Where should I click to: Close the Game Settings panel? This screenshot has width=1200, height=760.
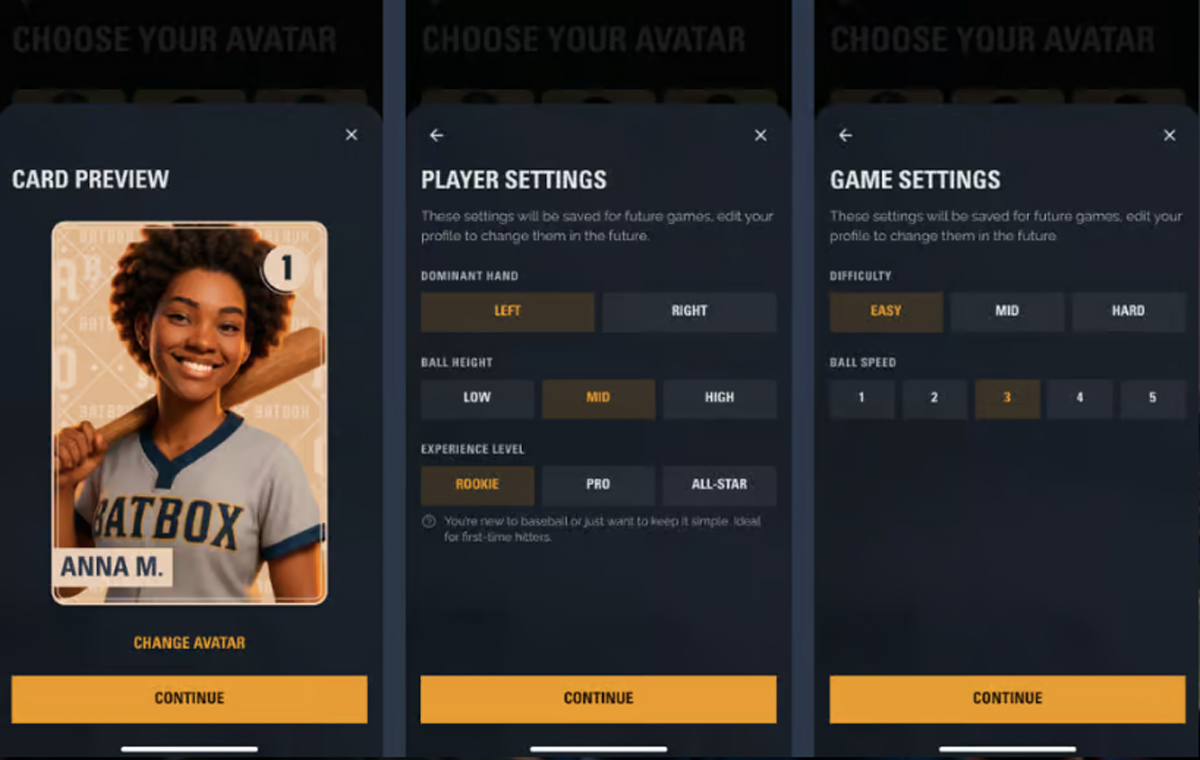[x=1169, y=135]
